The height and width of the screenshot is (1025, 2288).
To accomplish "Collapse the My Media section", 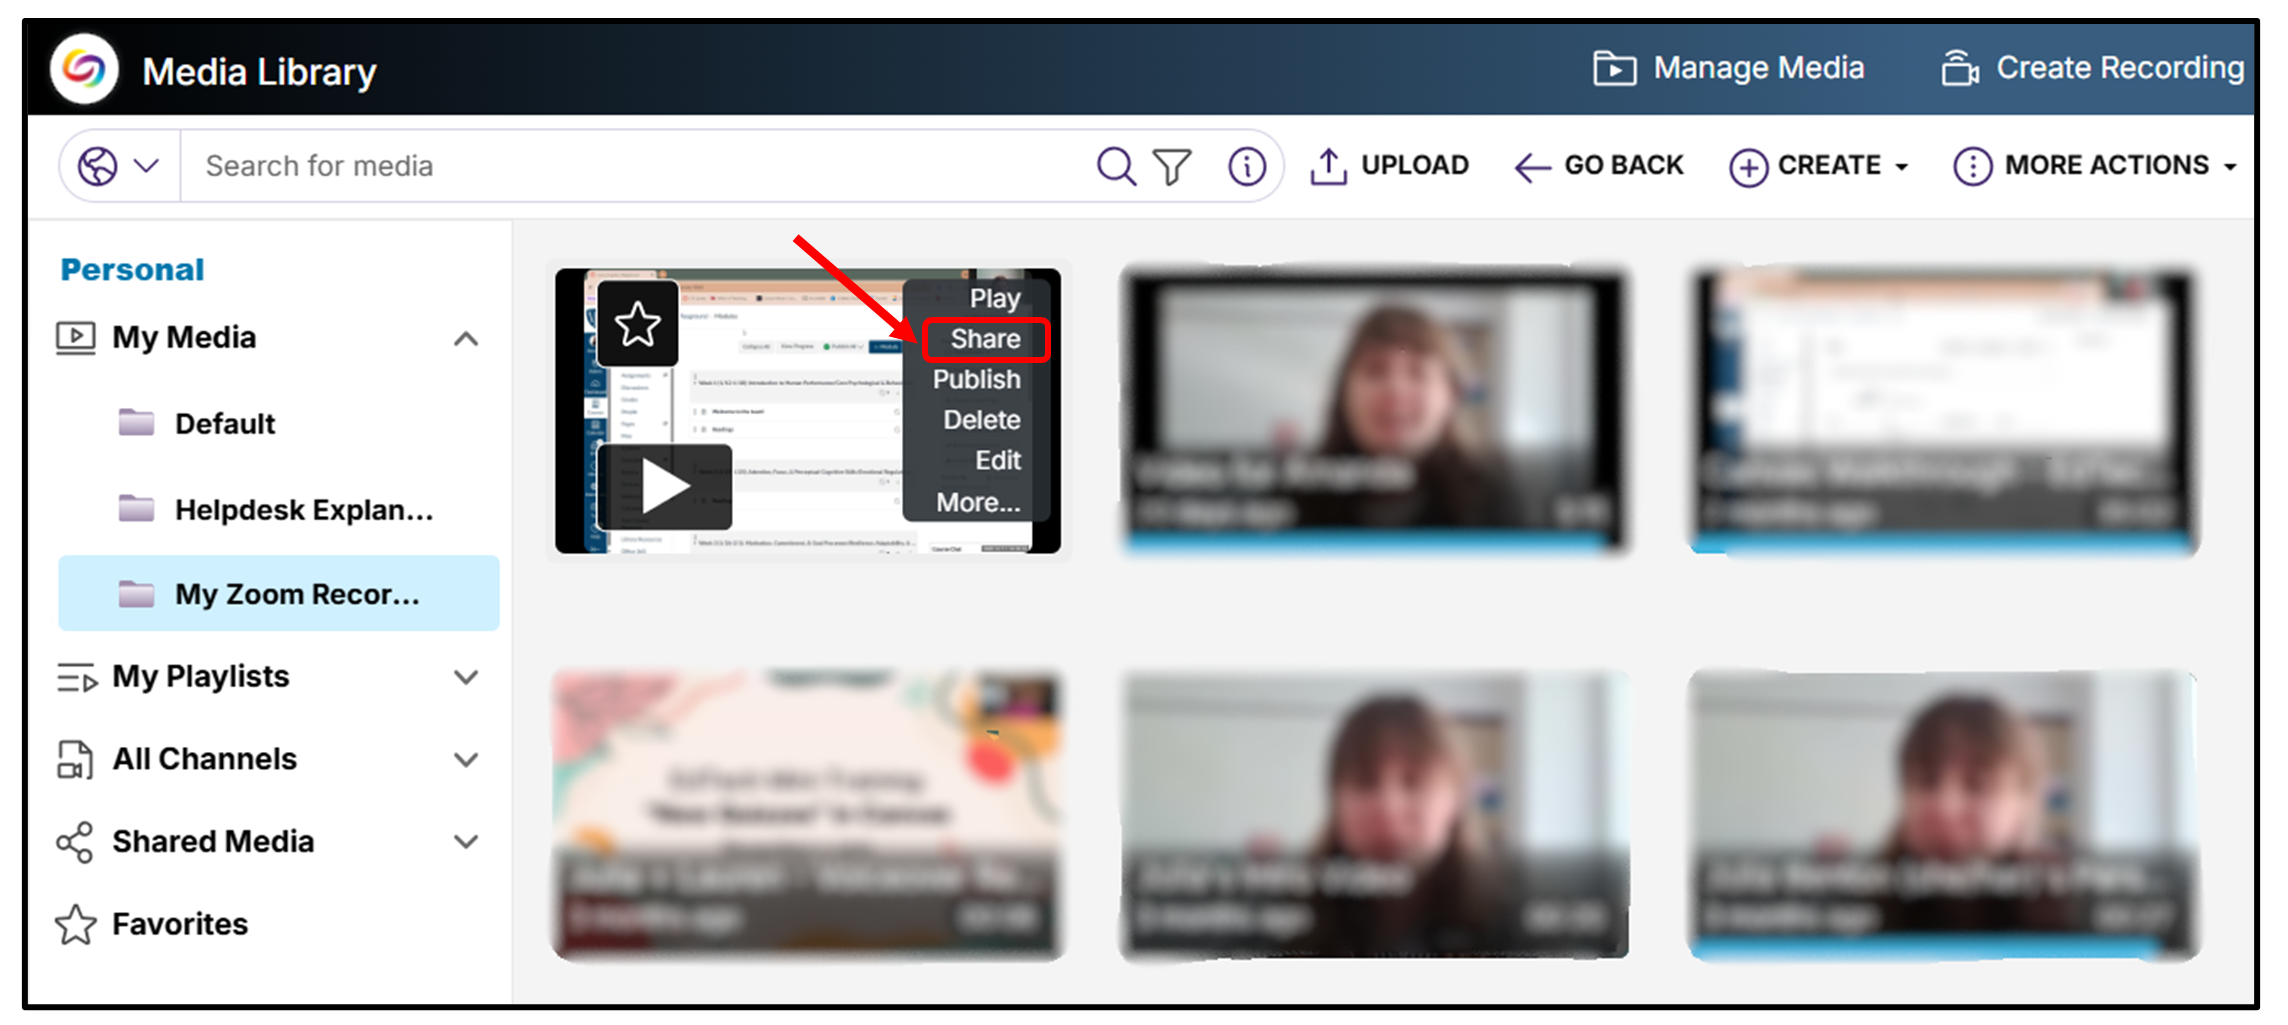I will pos(466,339).
